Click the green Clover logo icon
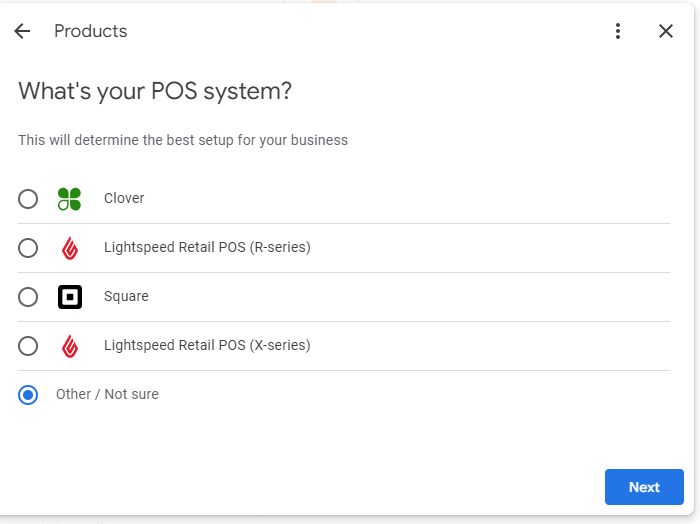The image size is (700, 524). click(70, 199)
